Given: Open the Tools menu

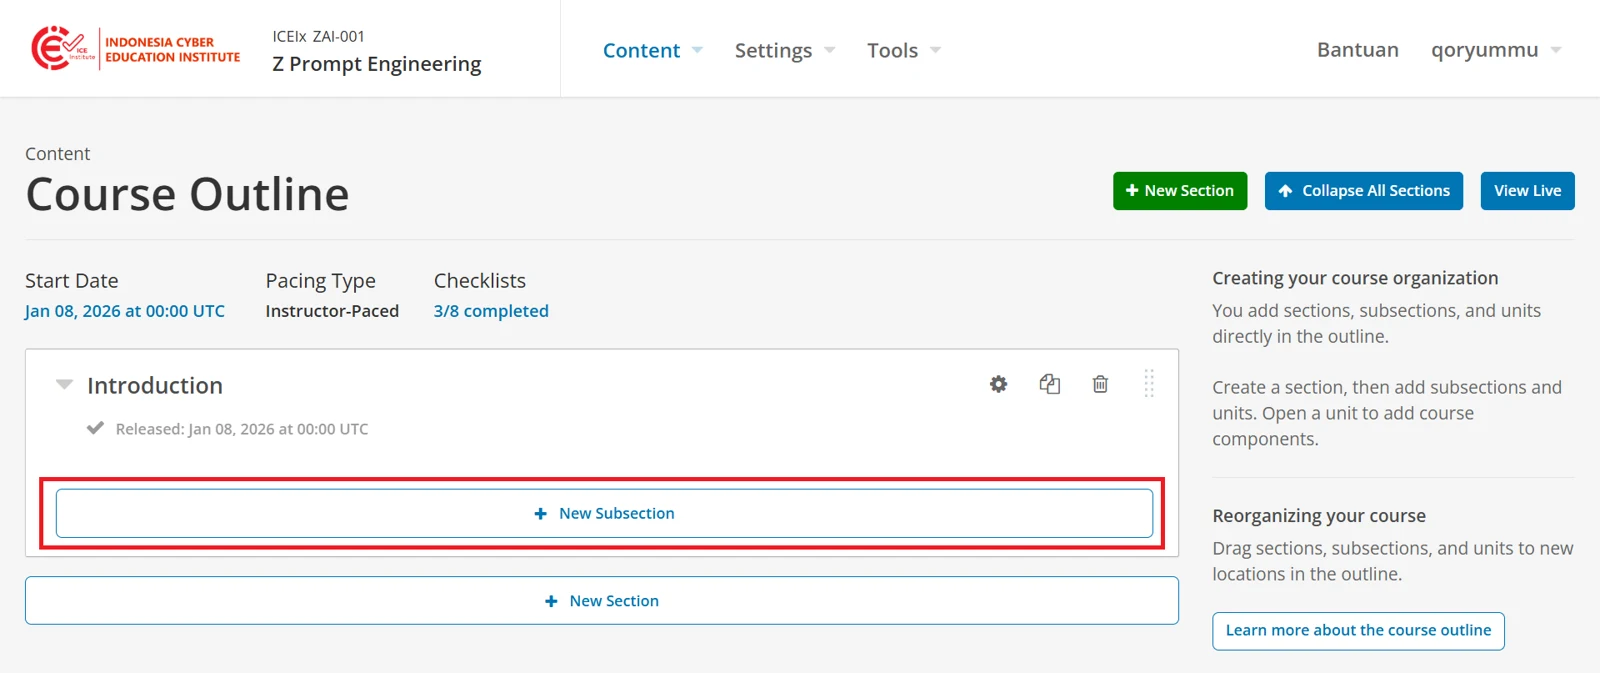Looking at the screenshot, I should point(903,50).
